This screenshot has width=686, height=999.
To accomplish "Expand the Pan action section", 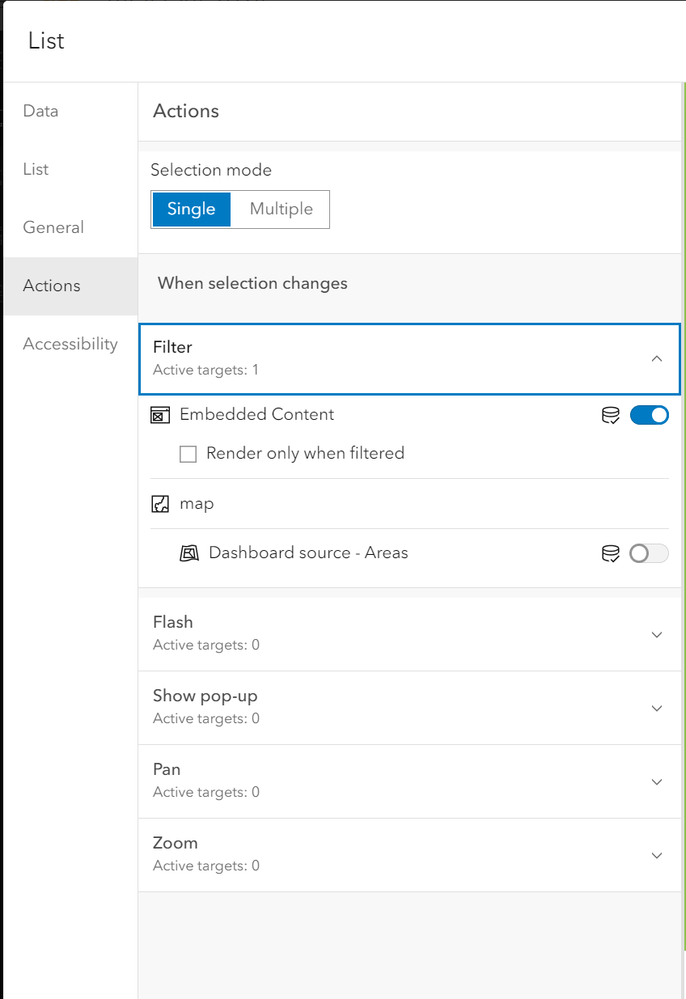I will tap(656, 781).
